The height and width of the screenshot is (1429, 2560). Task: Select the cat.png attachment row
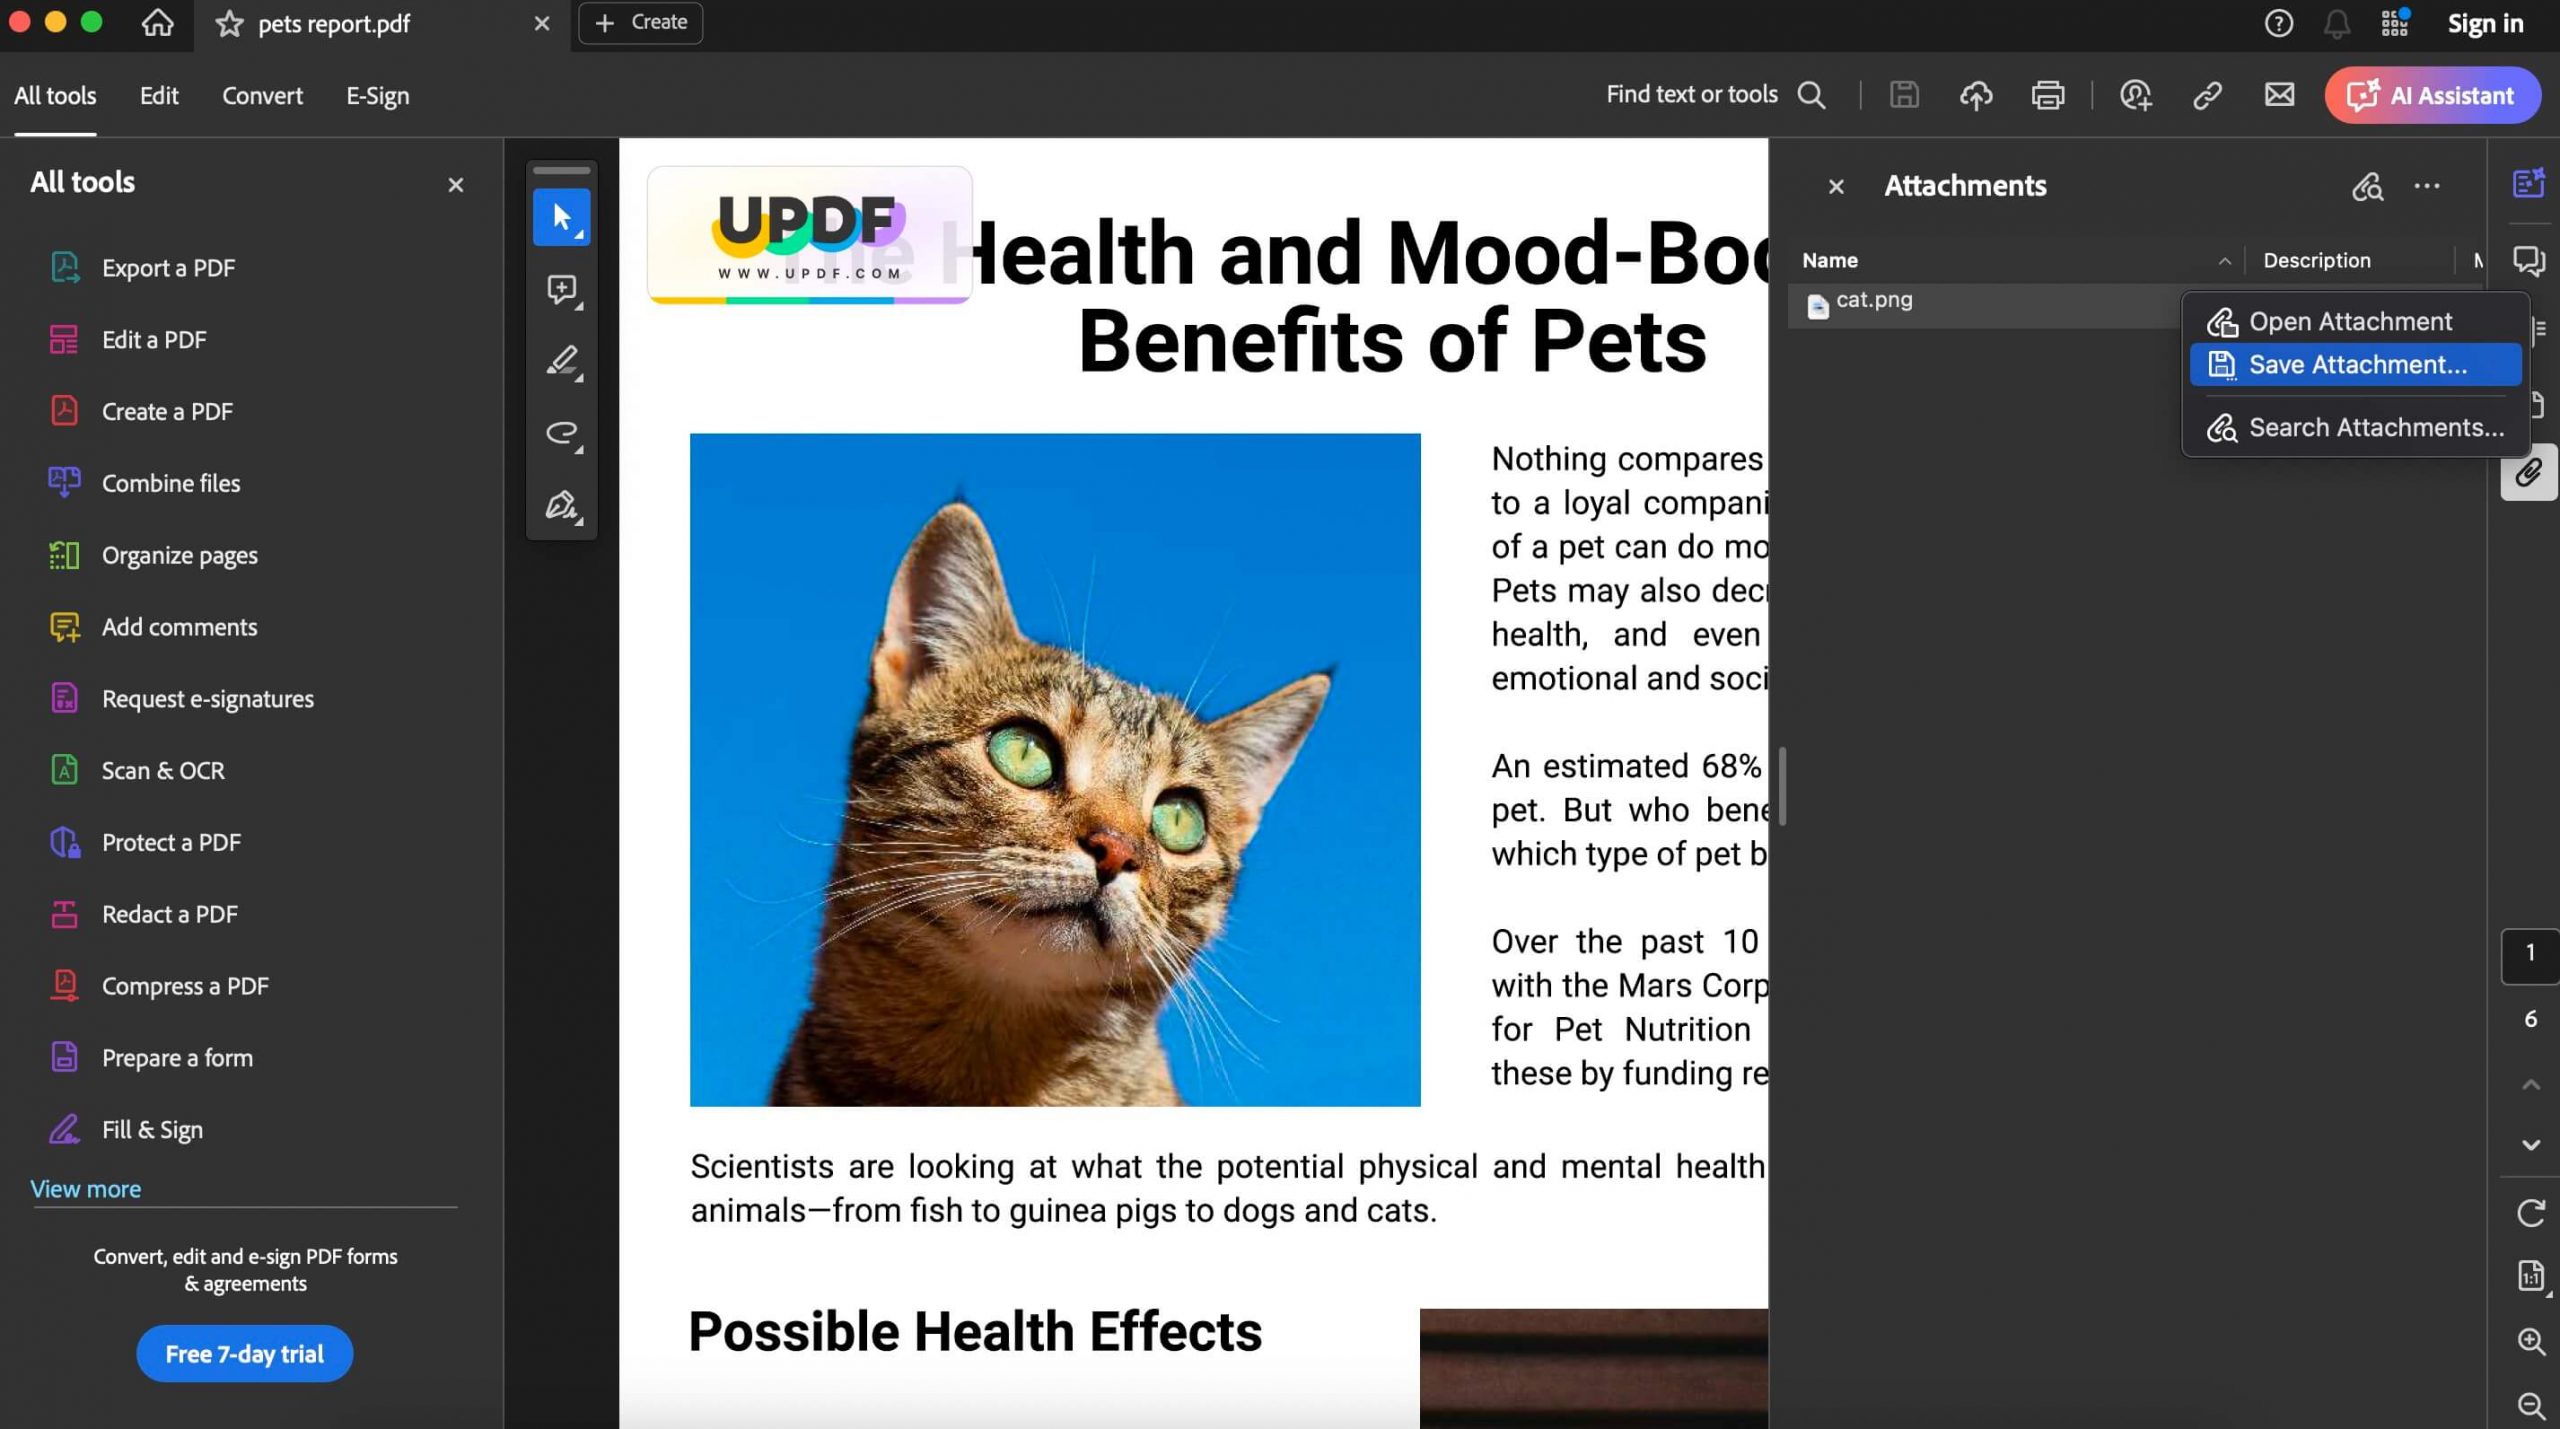click(1980, 301)
